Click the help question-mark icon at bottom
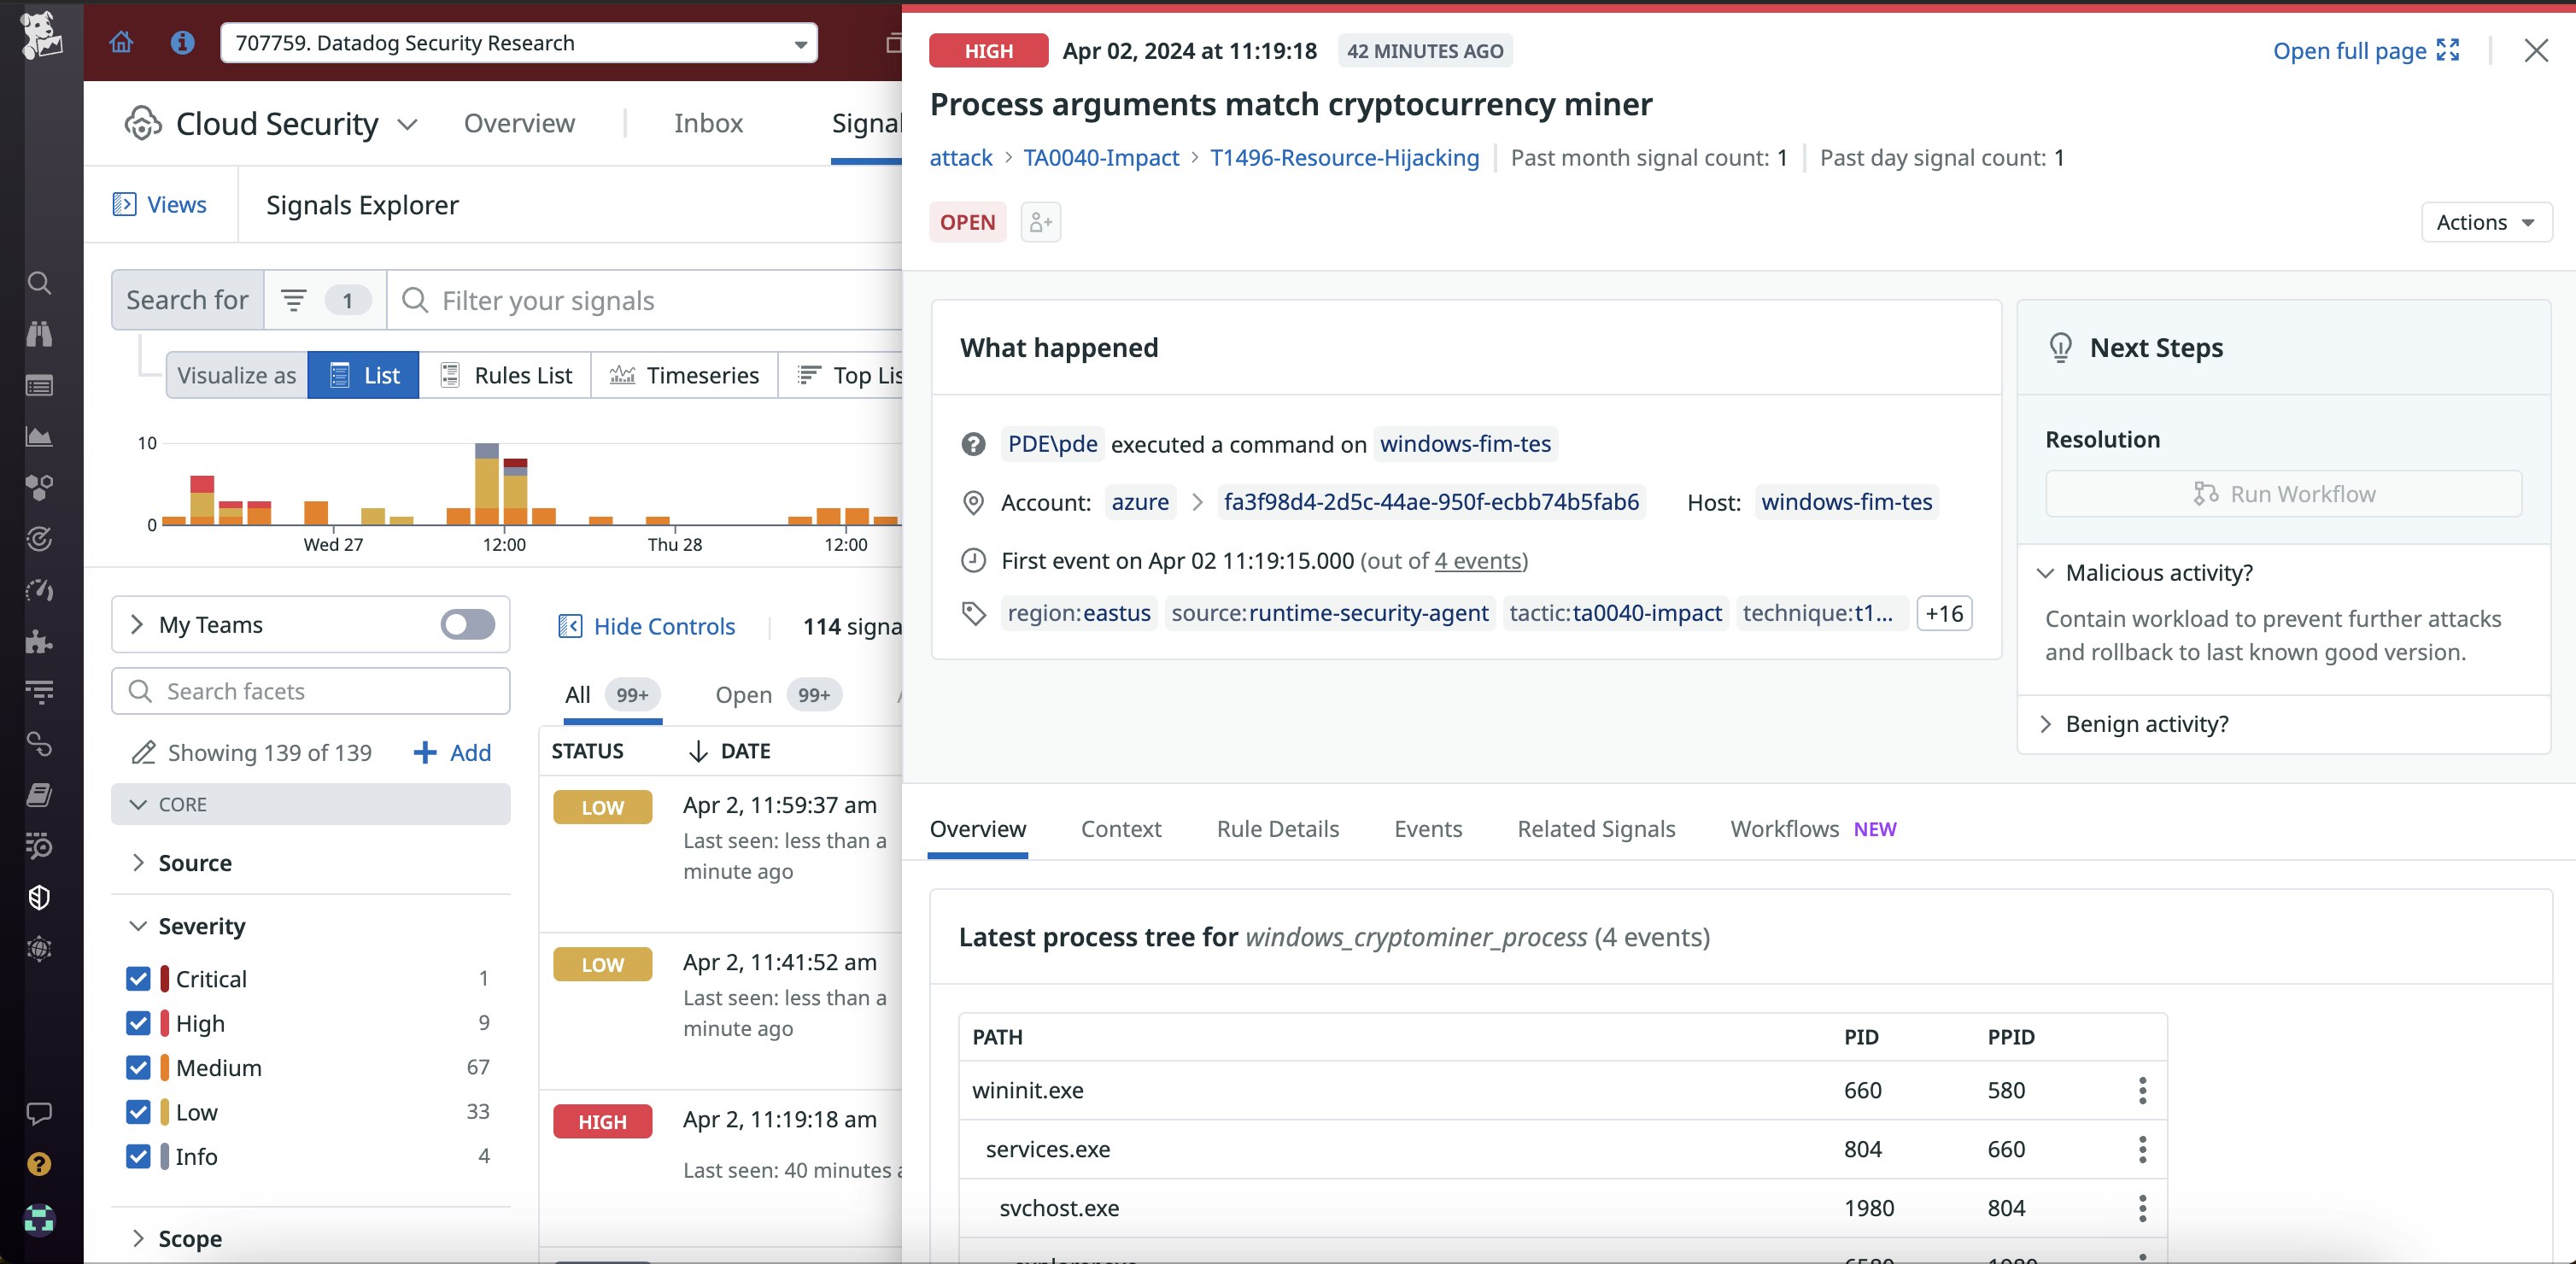Viewport: 2576px width, 1264px height. [x=39, y=1163]
